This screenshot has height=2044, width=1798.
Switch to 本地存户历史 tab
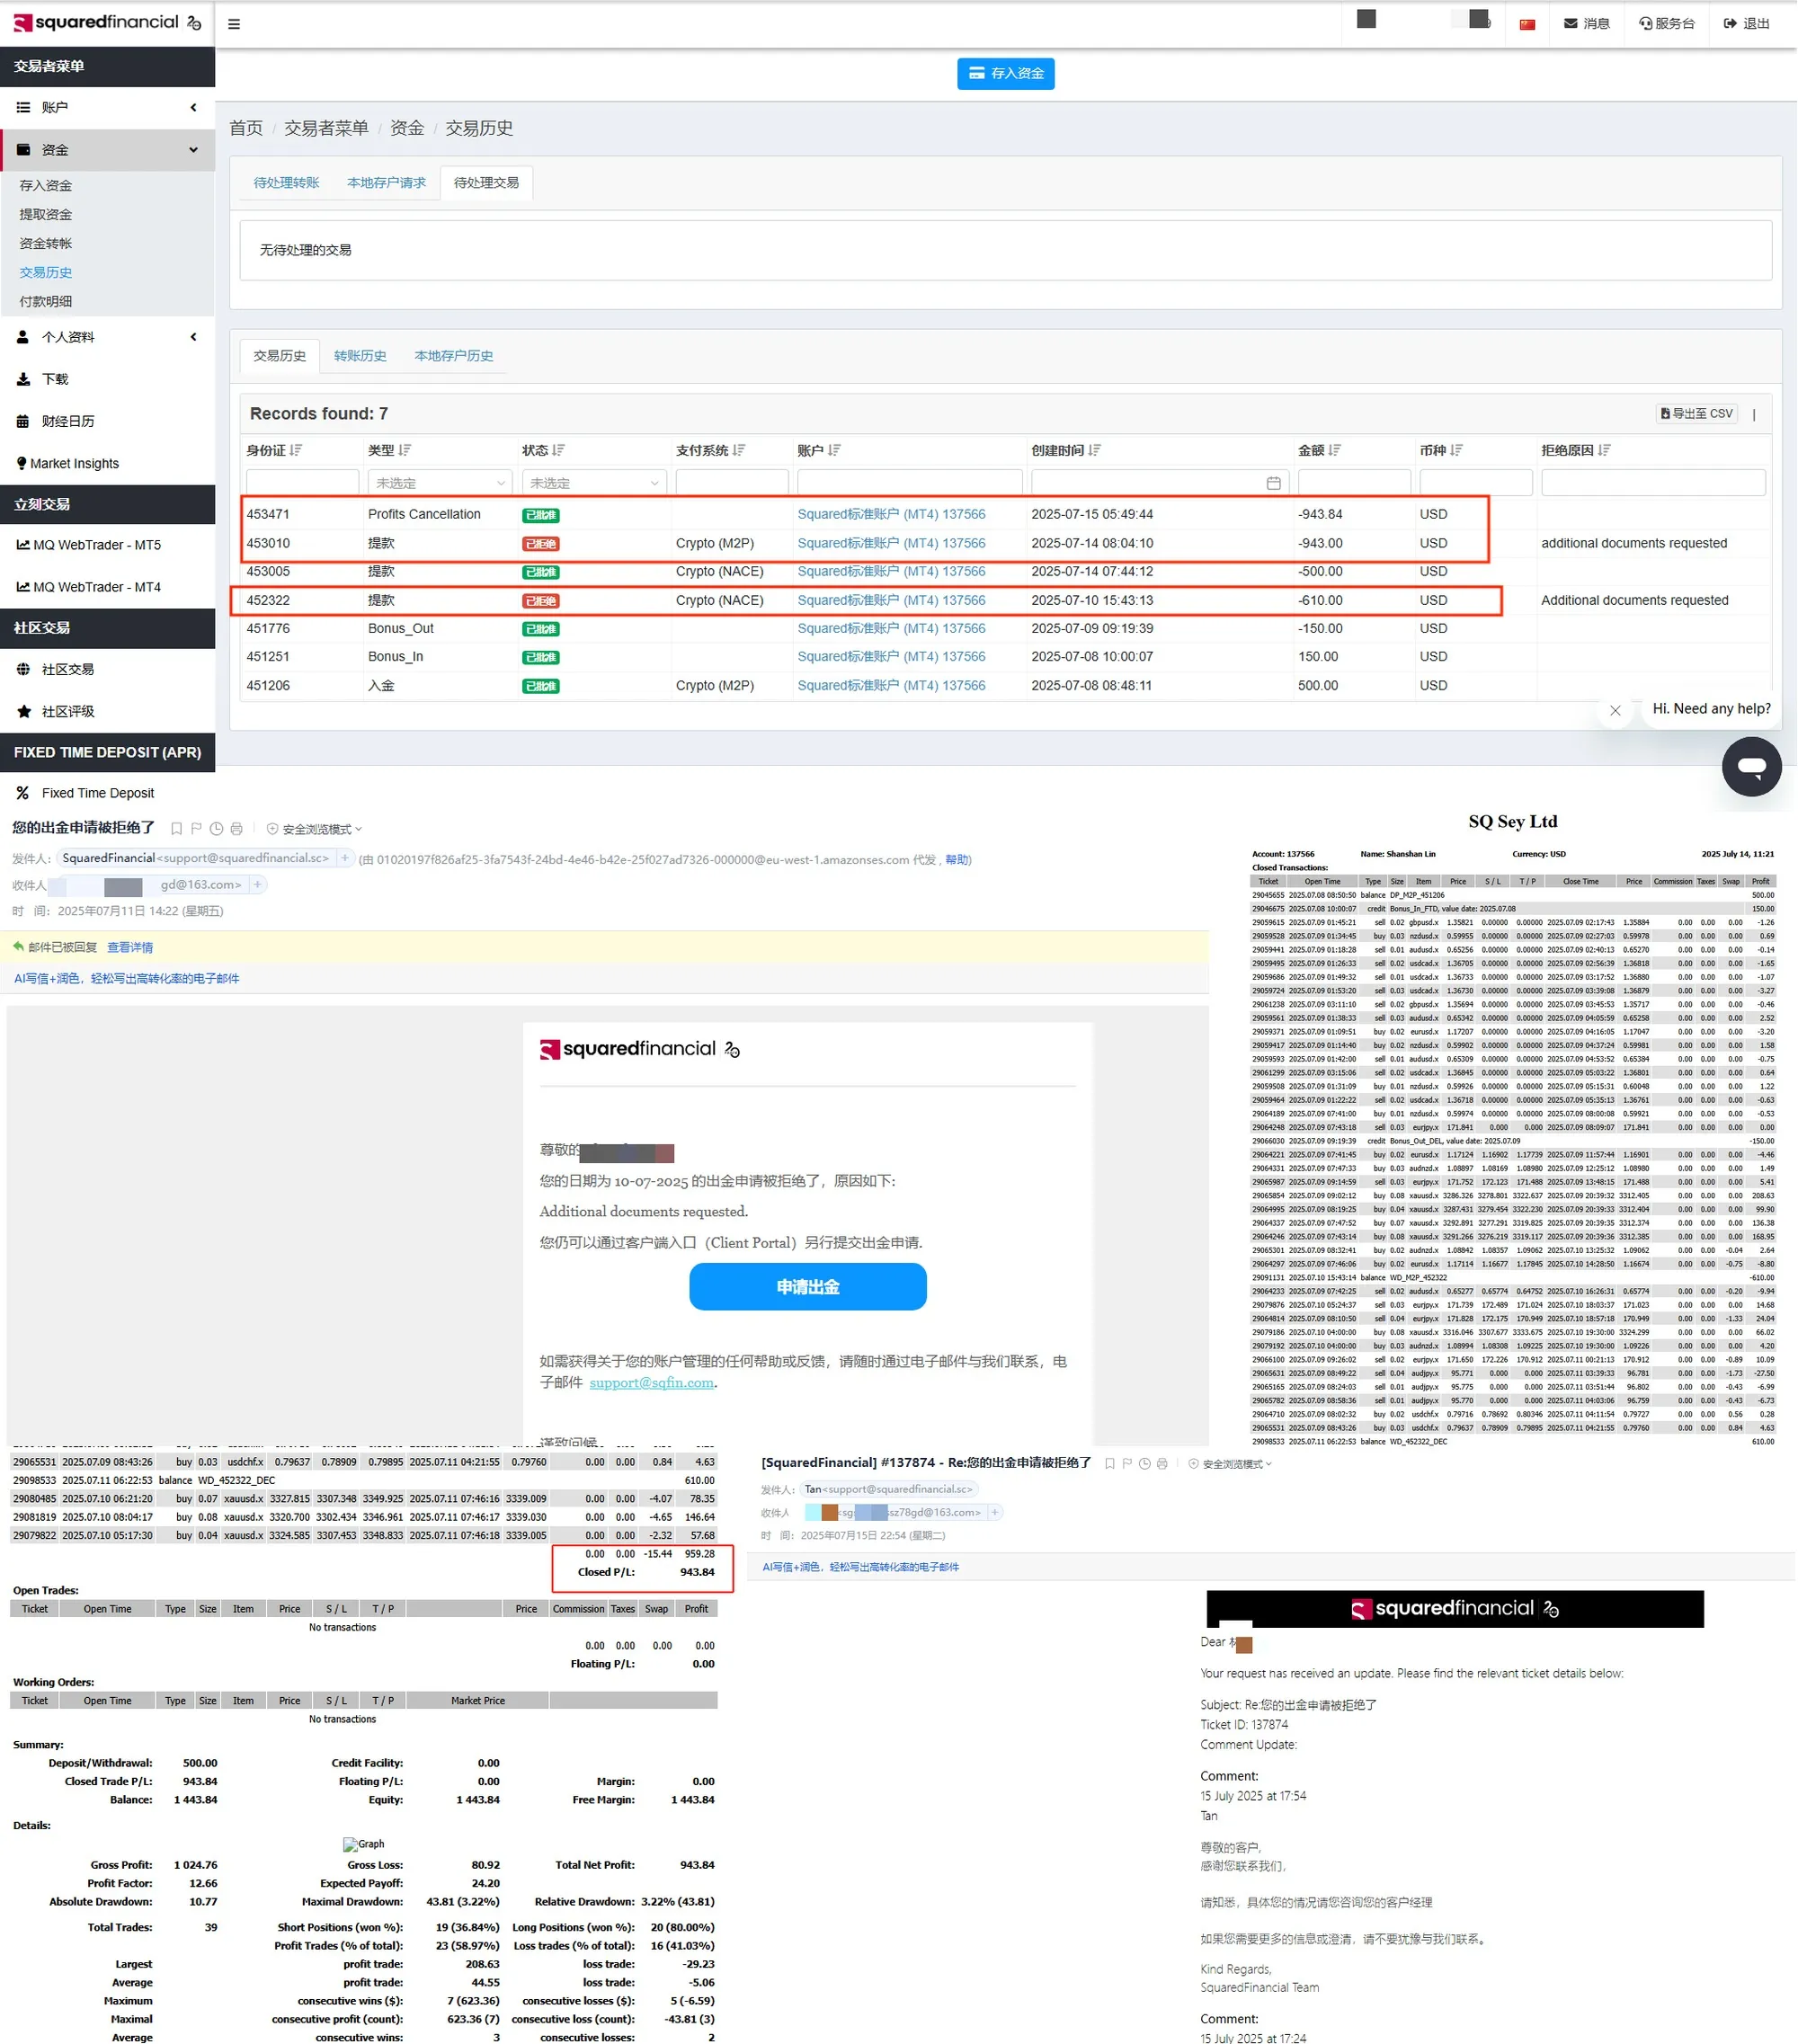click(x=453, y=356)
